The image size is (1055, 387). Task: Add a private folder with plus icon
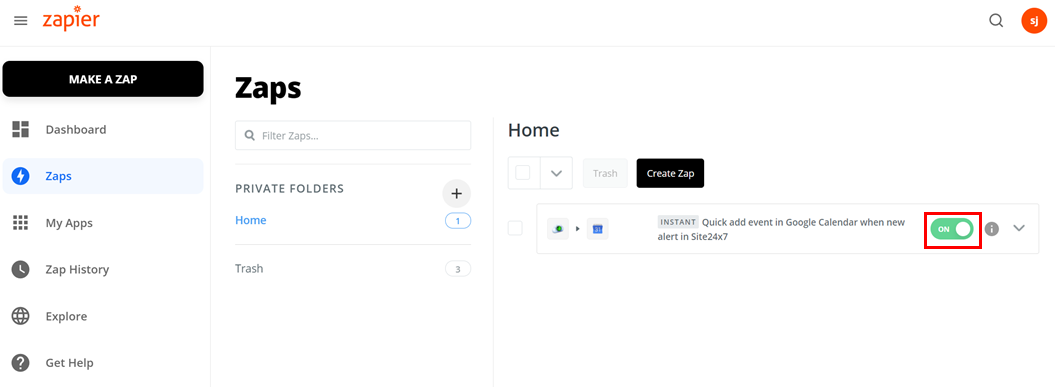(457, 194)
